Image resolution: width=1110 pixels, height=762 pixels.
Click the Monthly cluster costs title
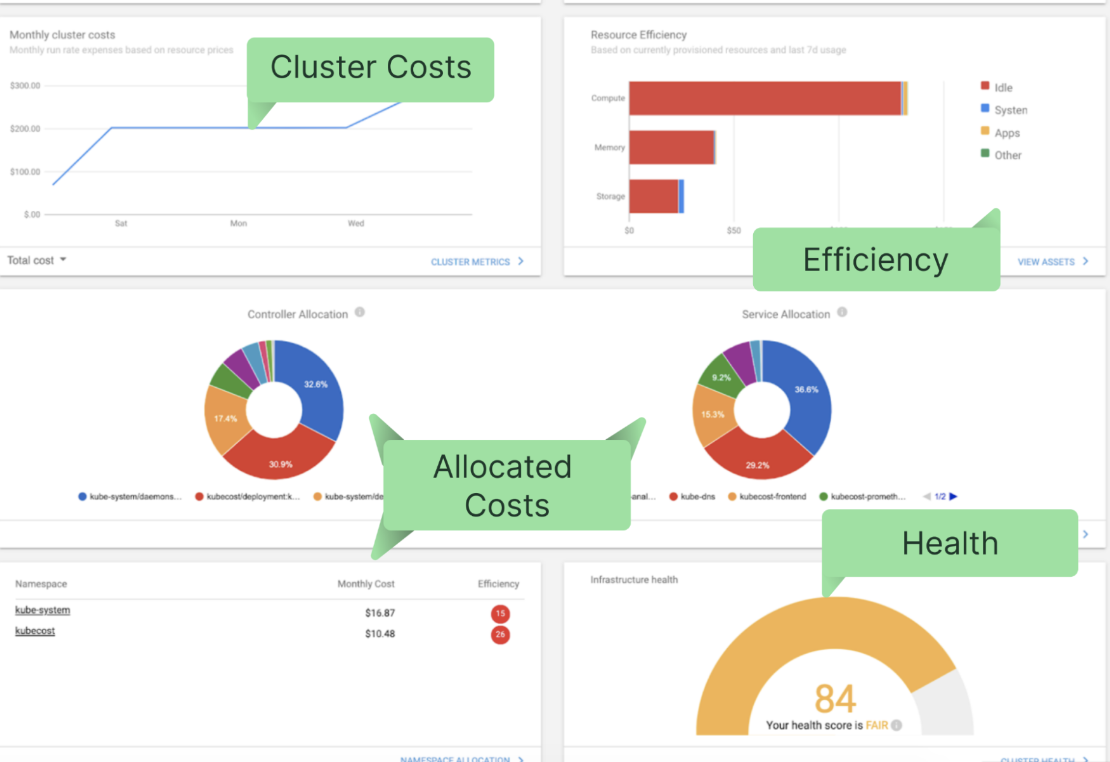[62, 35]
